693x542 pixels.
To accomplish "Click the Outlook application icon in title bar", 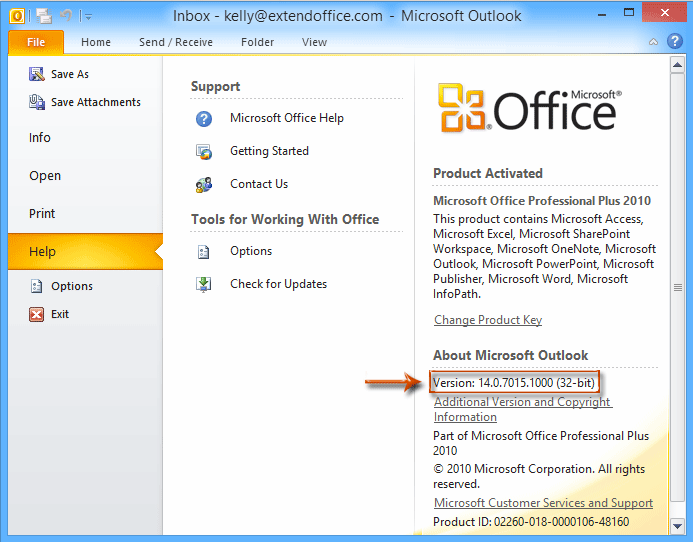I will 17,16.
